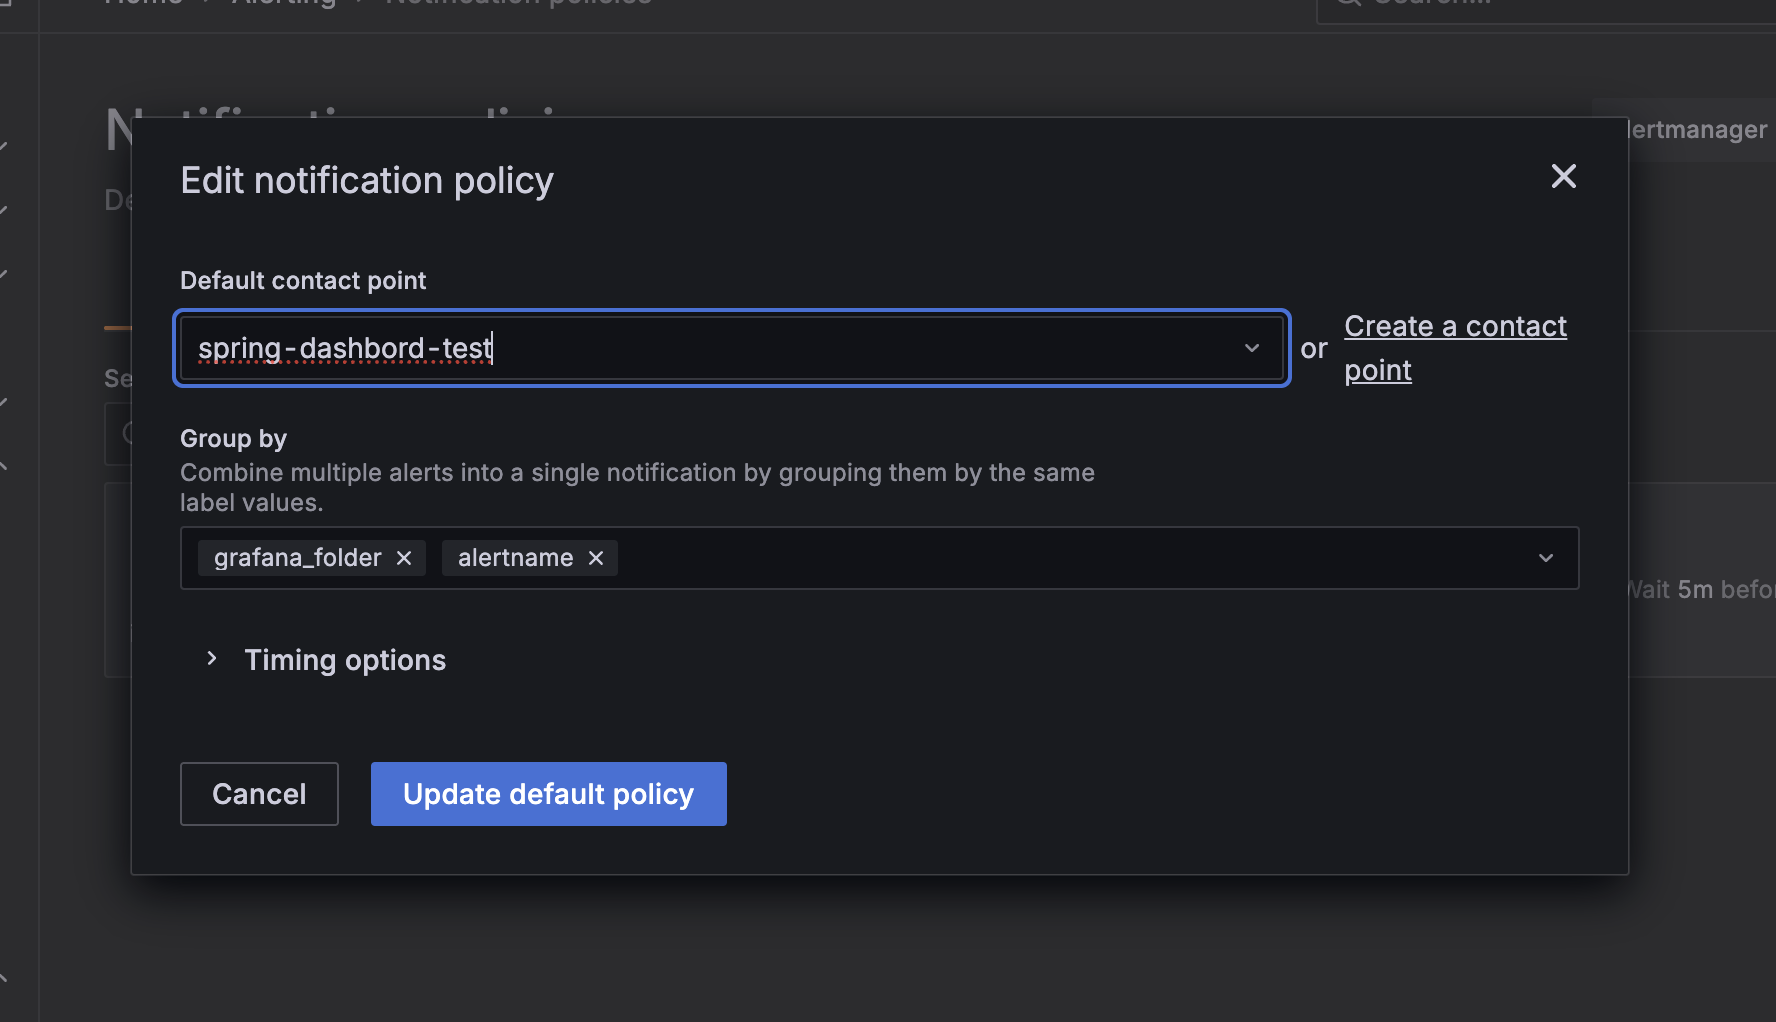1776x1022 pixels.
Task: Focus the spring-dashbord-test contact point field
Action: tap(700, 348)
